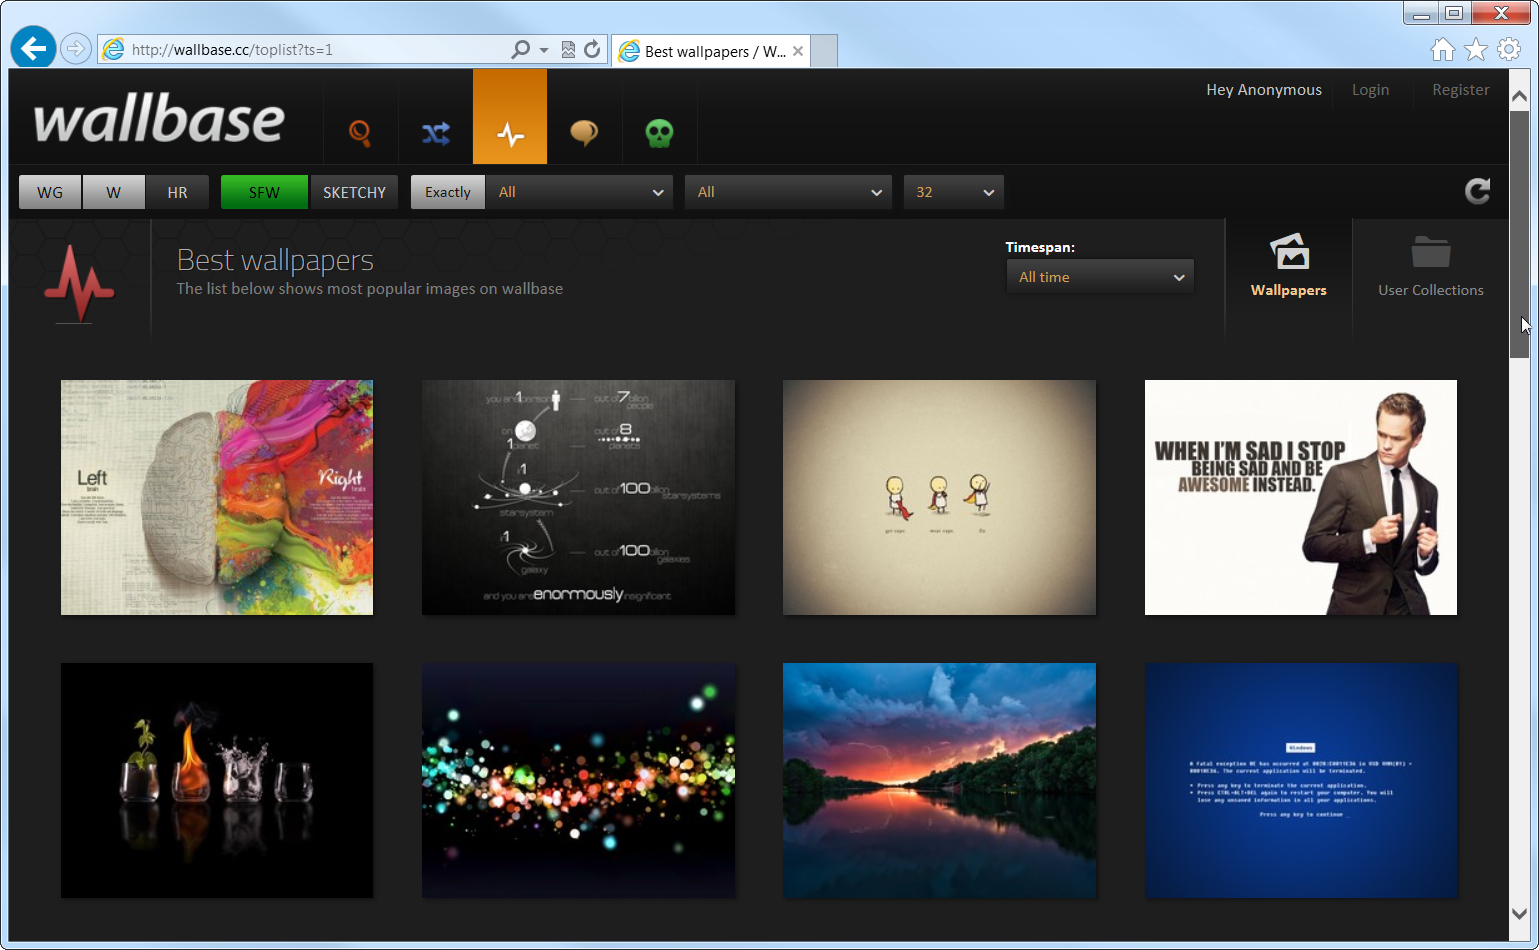1539x950 pixels.
Task: Toggle the WG board filter
Action: pyautogui.click(x=50, y=192)
